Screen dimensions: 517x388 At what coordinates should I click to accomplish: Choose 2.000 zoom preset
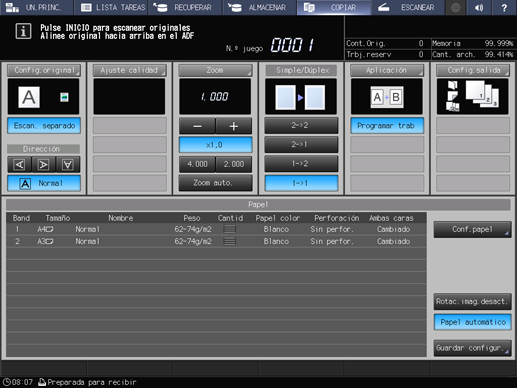click(x=234, y=164)
